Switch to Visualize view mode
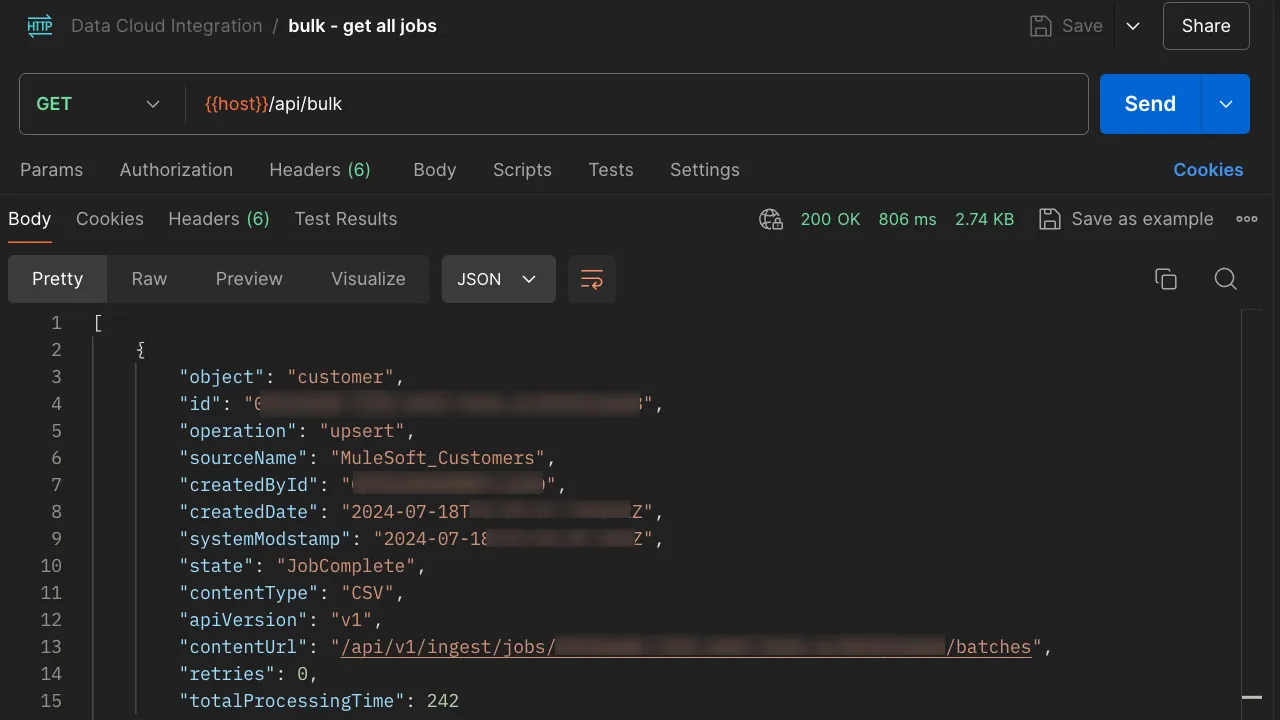 click(368, 279)
